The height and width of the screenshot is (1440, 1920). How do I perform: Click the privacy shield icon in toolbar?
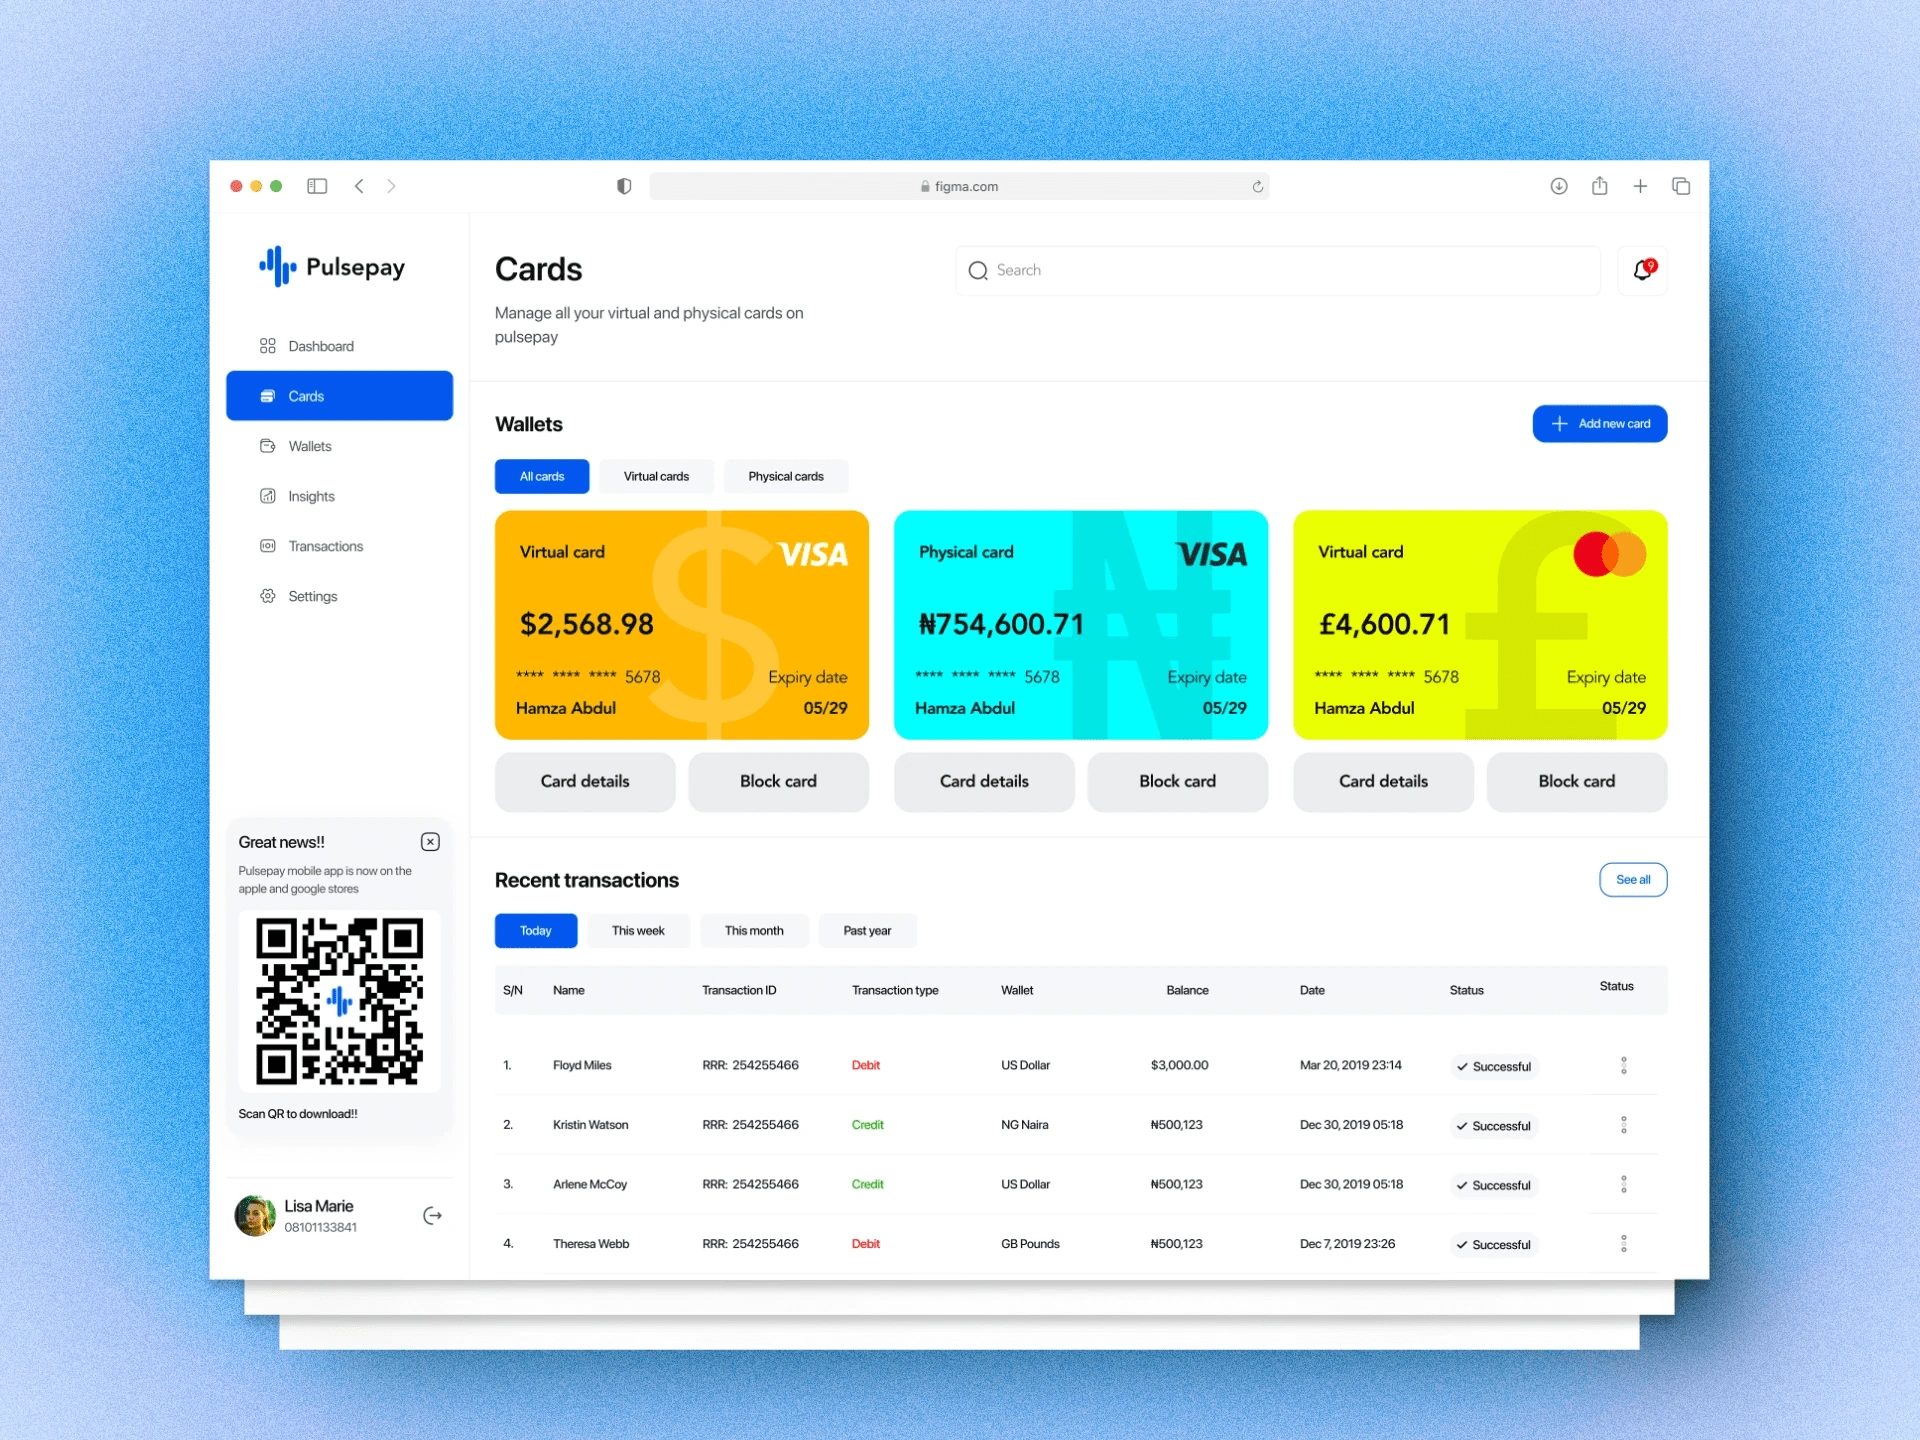pos(624,186)
